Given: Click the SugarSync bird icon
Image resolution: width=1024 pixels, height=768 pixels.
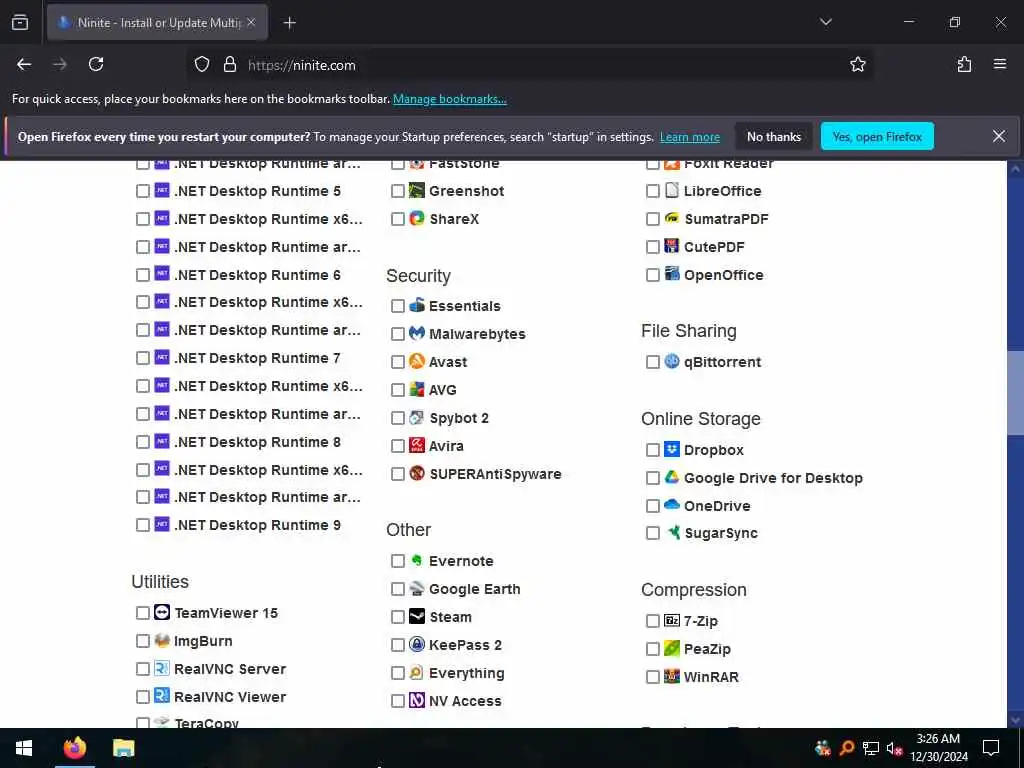Looking at the screenshot, I should [672, 533].
